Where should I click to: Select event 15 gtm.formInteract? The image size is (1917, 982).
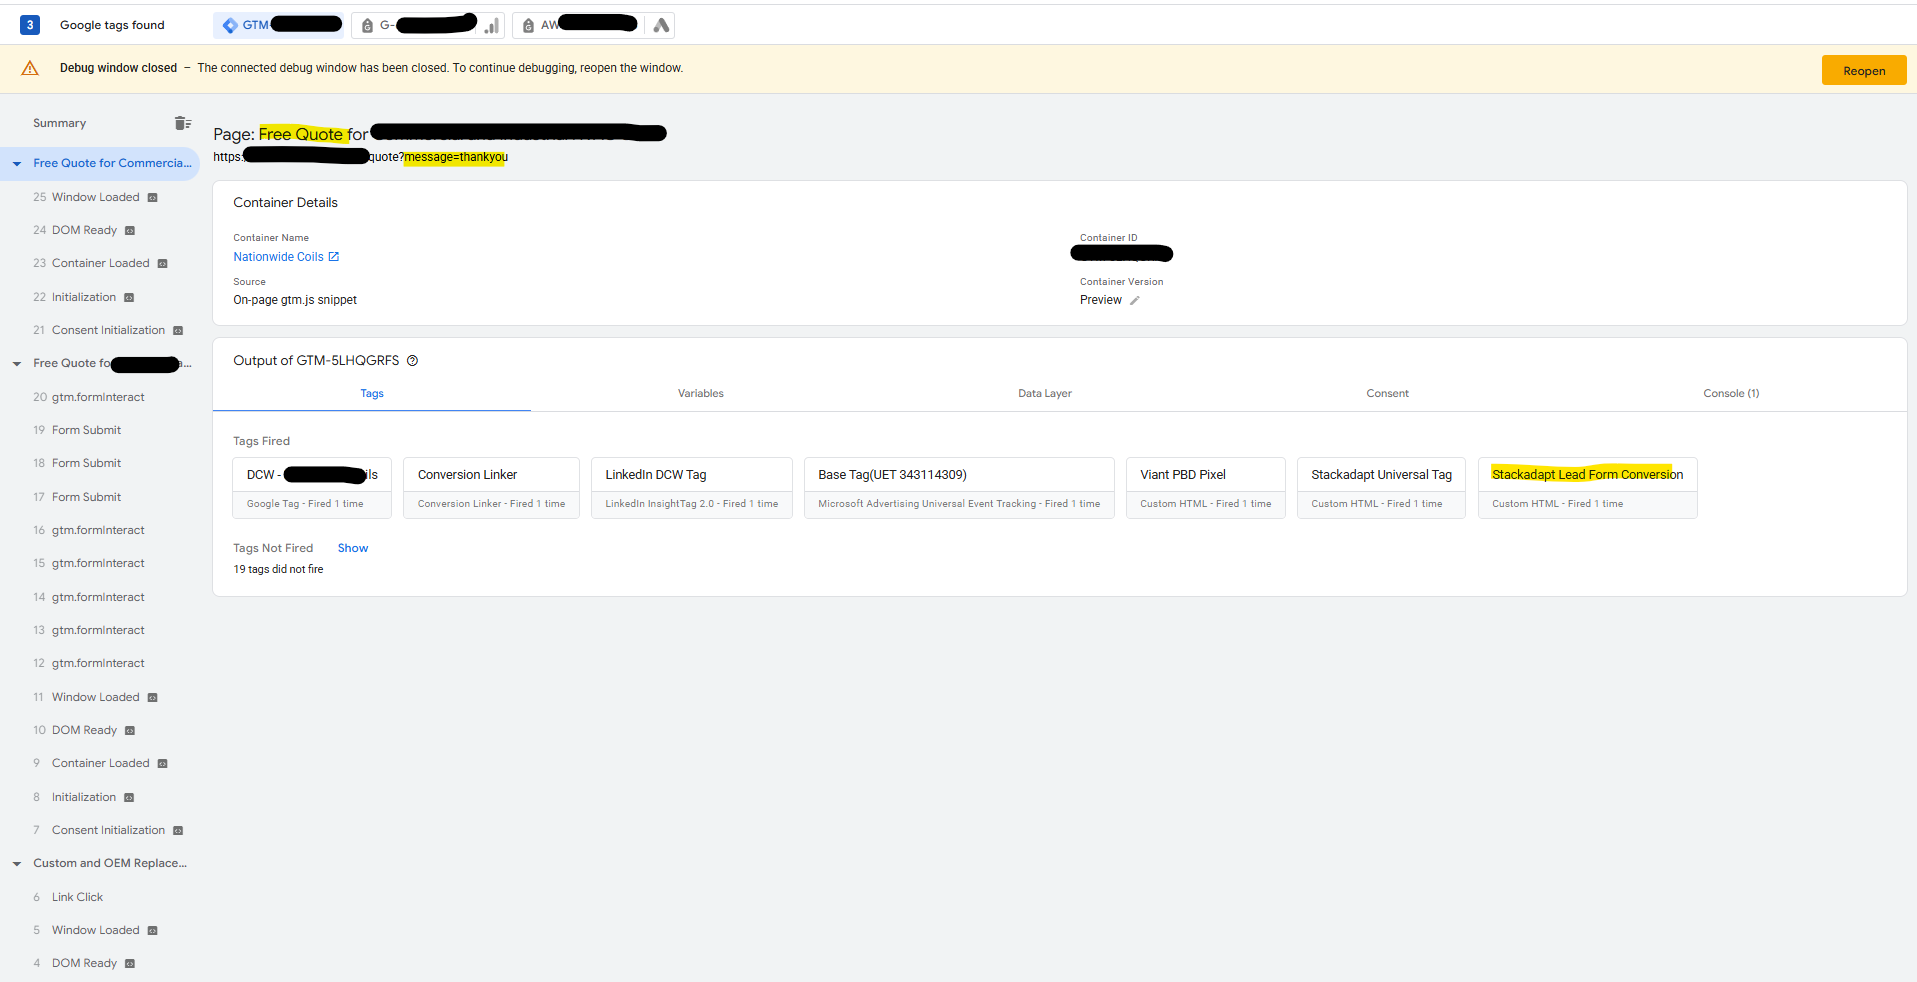pos(98,563)
